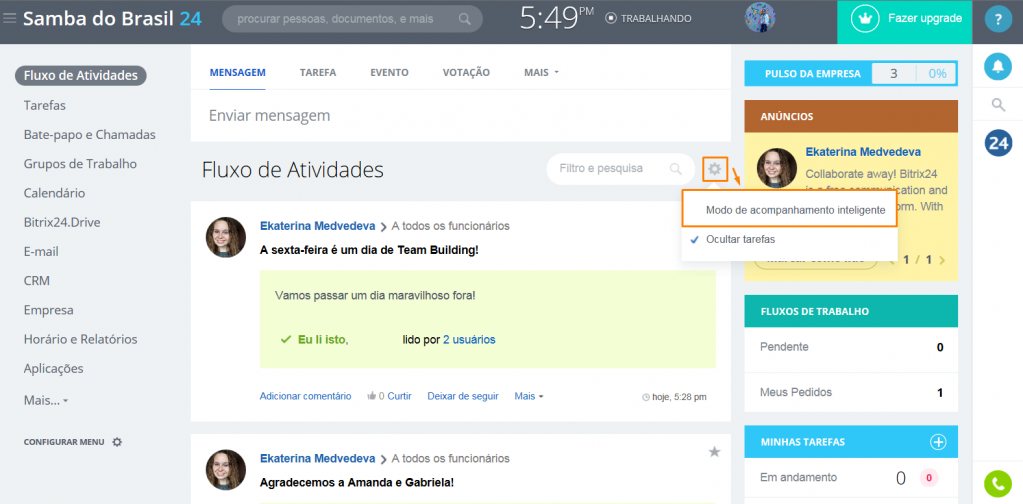Click the thumbs-up Curtir icon

[372, 396]
